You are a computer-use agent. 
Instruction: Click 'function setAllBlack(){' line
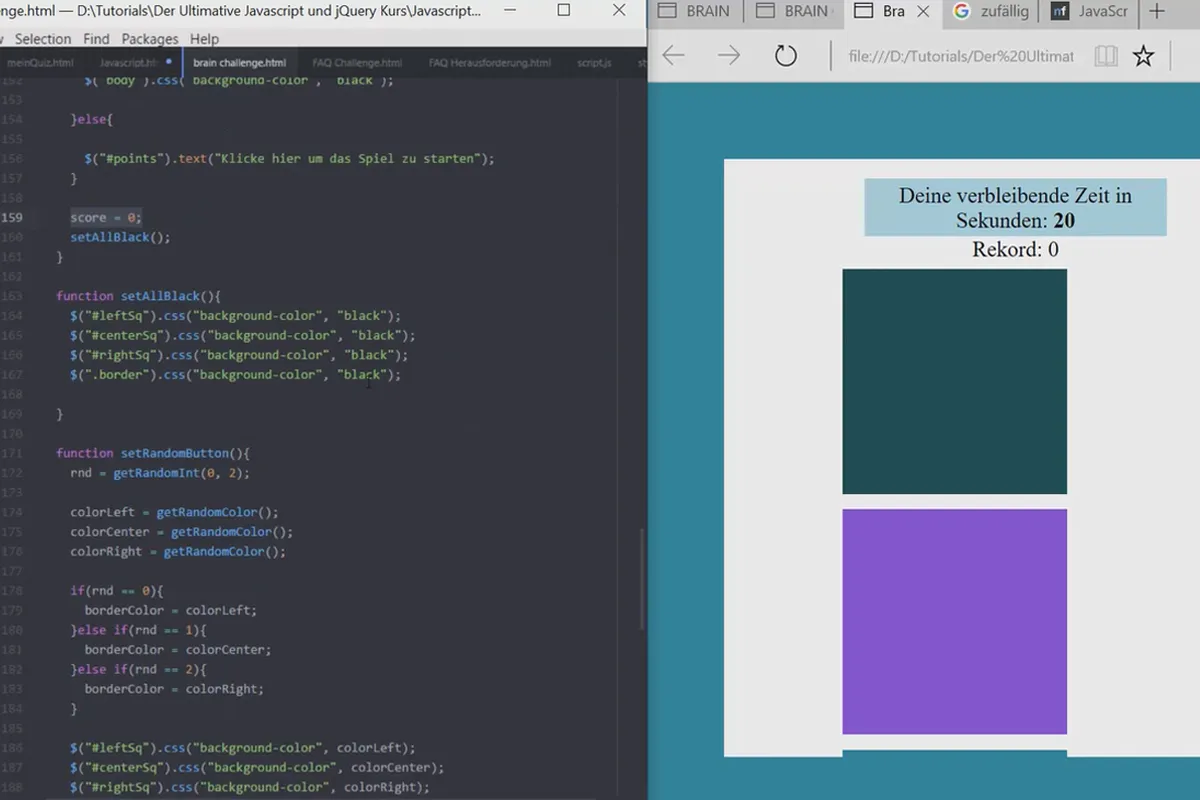tap(137, 296)
